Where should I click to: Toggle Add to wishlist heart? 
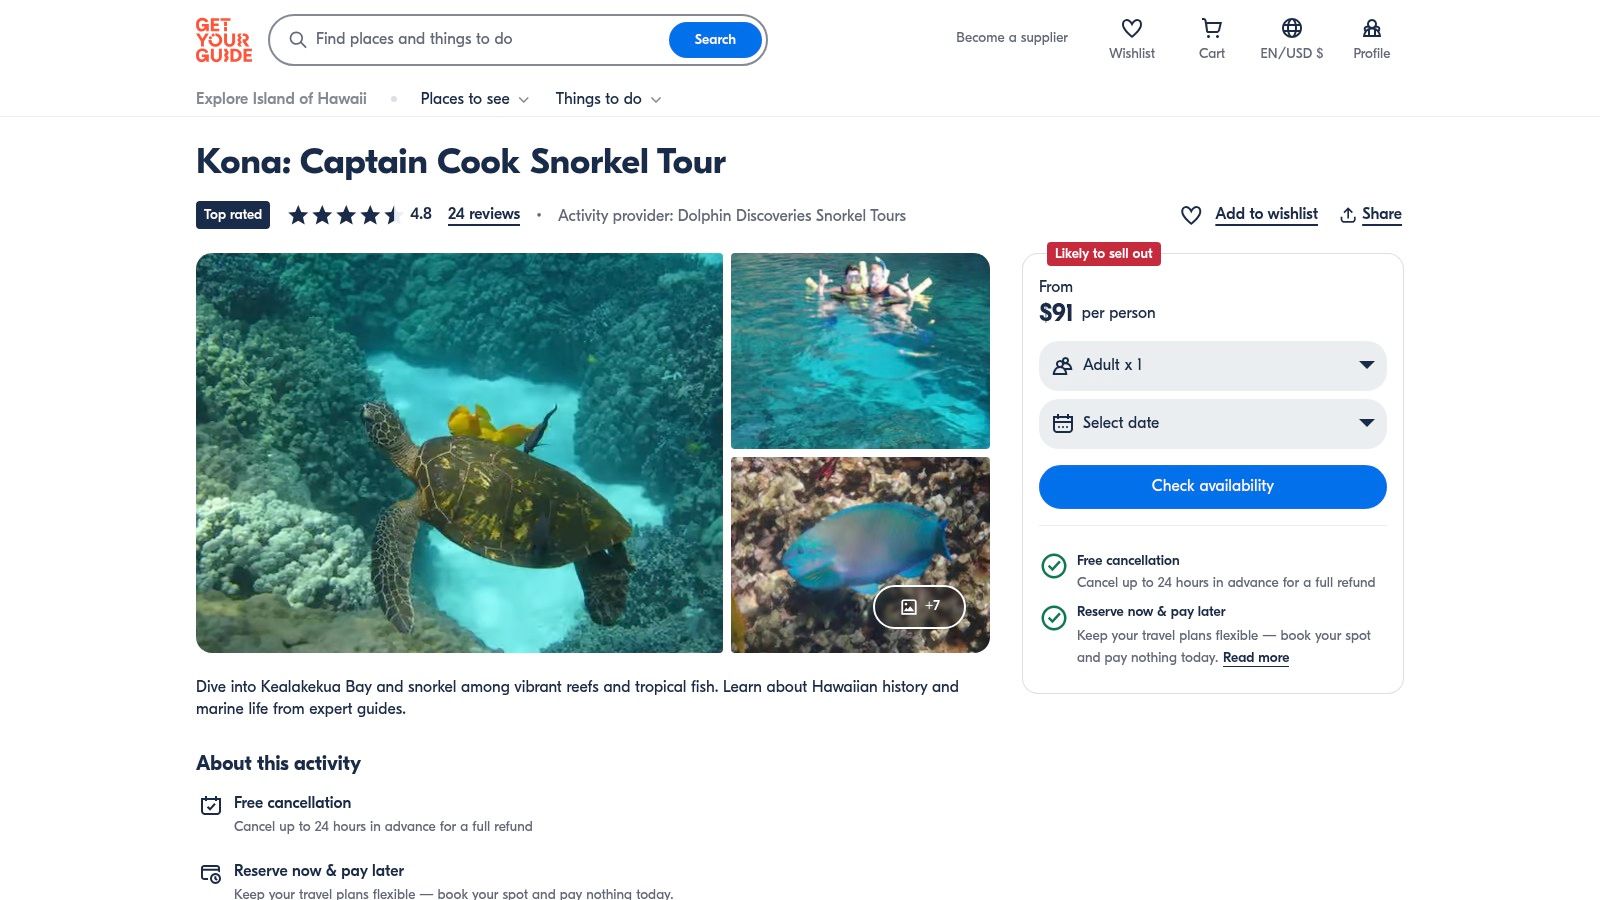point(1191,215)
